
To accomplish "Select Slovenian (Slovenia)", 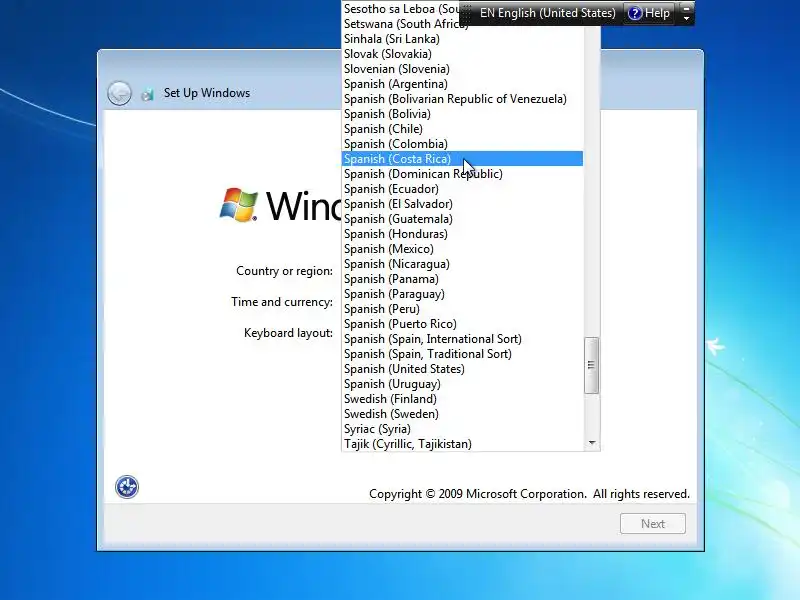I will pos(462,69).
